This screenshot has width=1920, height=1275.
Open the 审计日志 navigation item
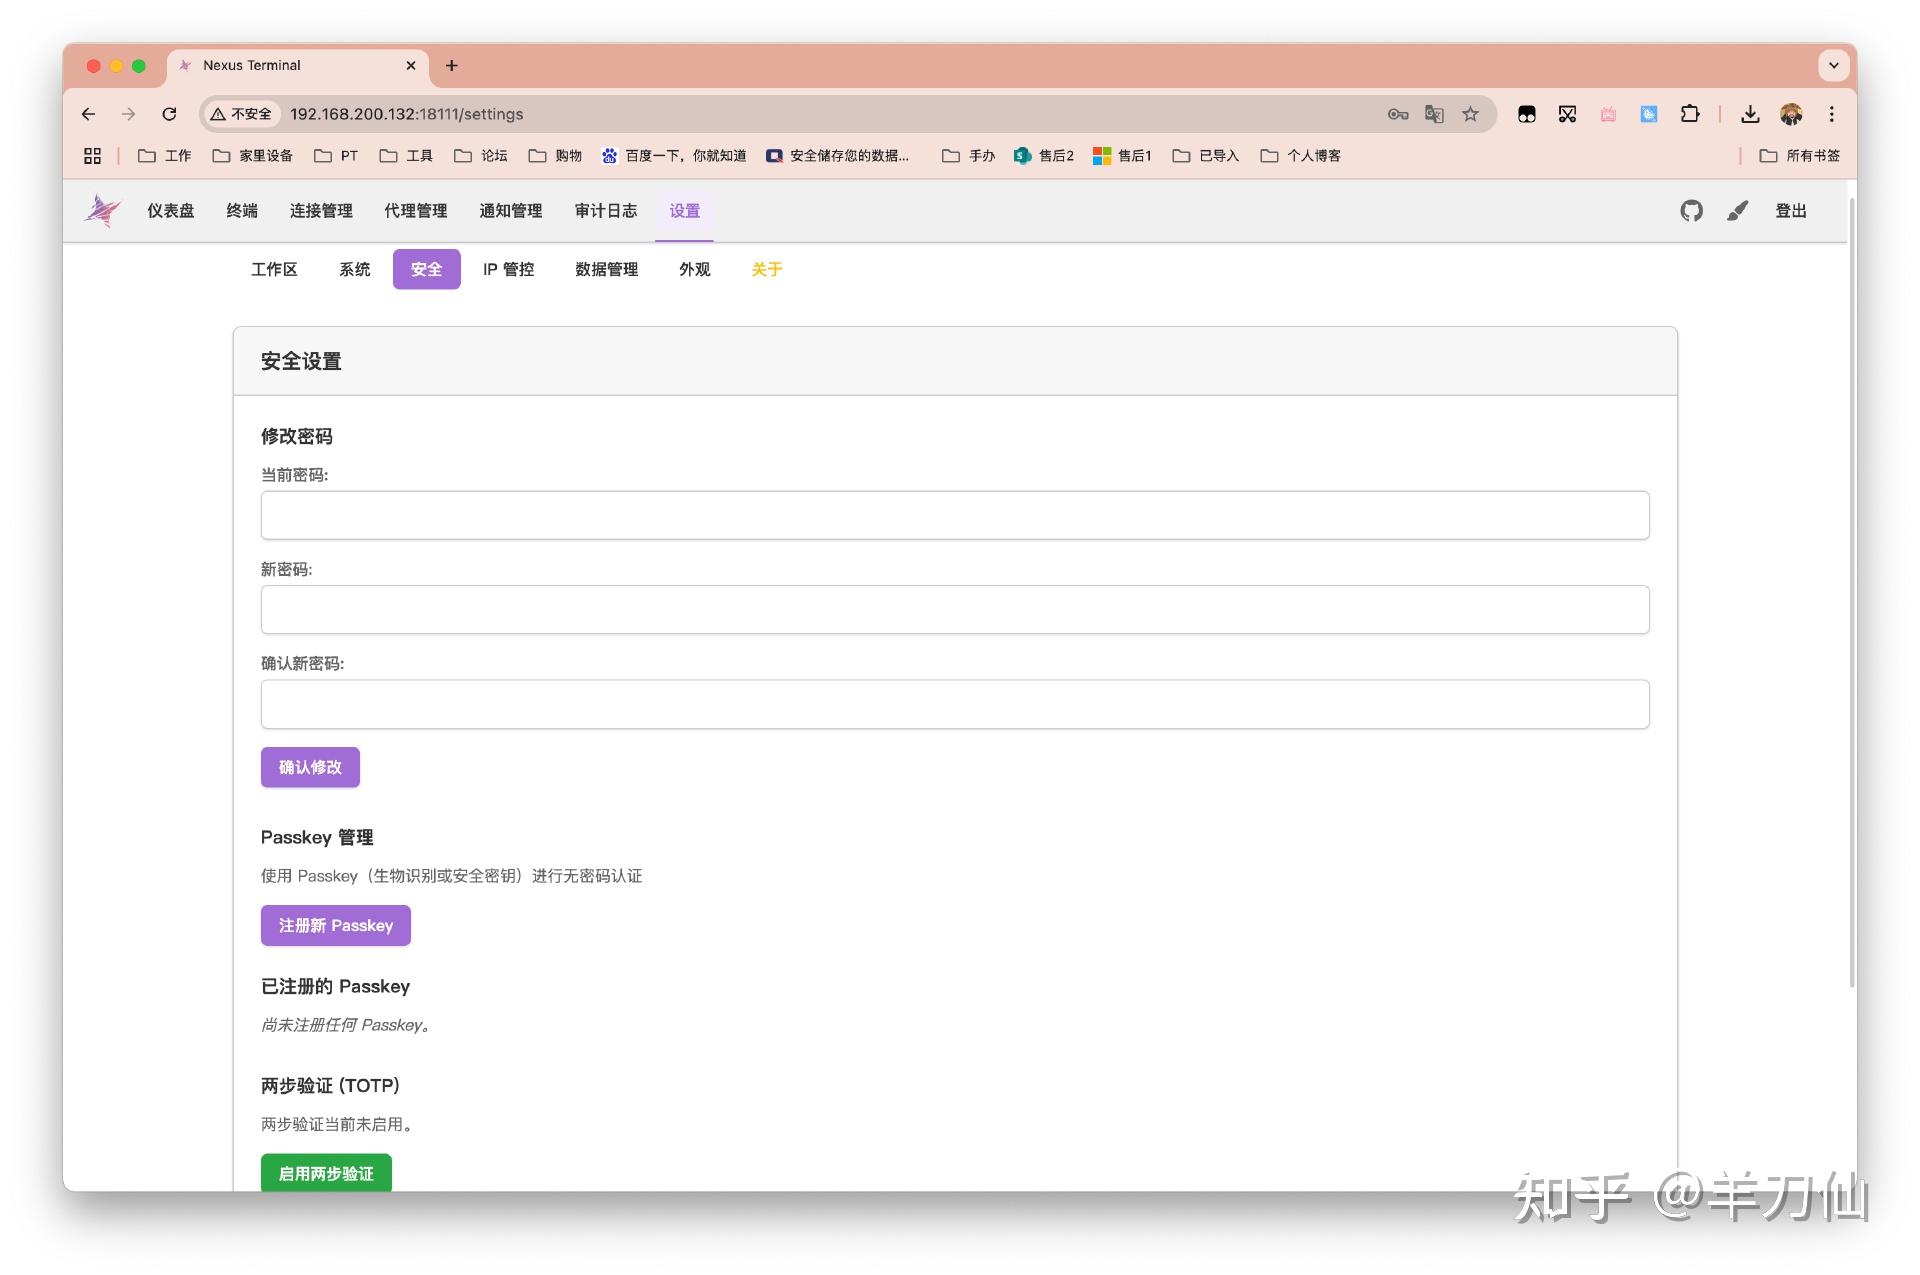point(605,211)
